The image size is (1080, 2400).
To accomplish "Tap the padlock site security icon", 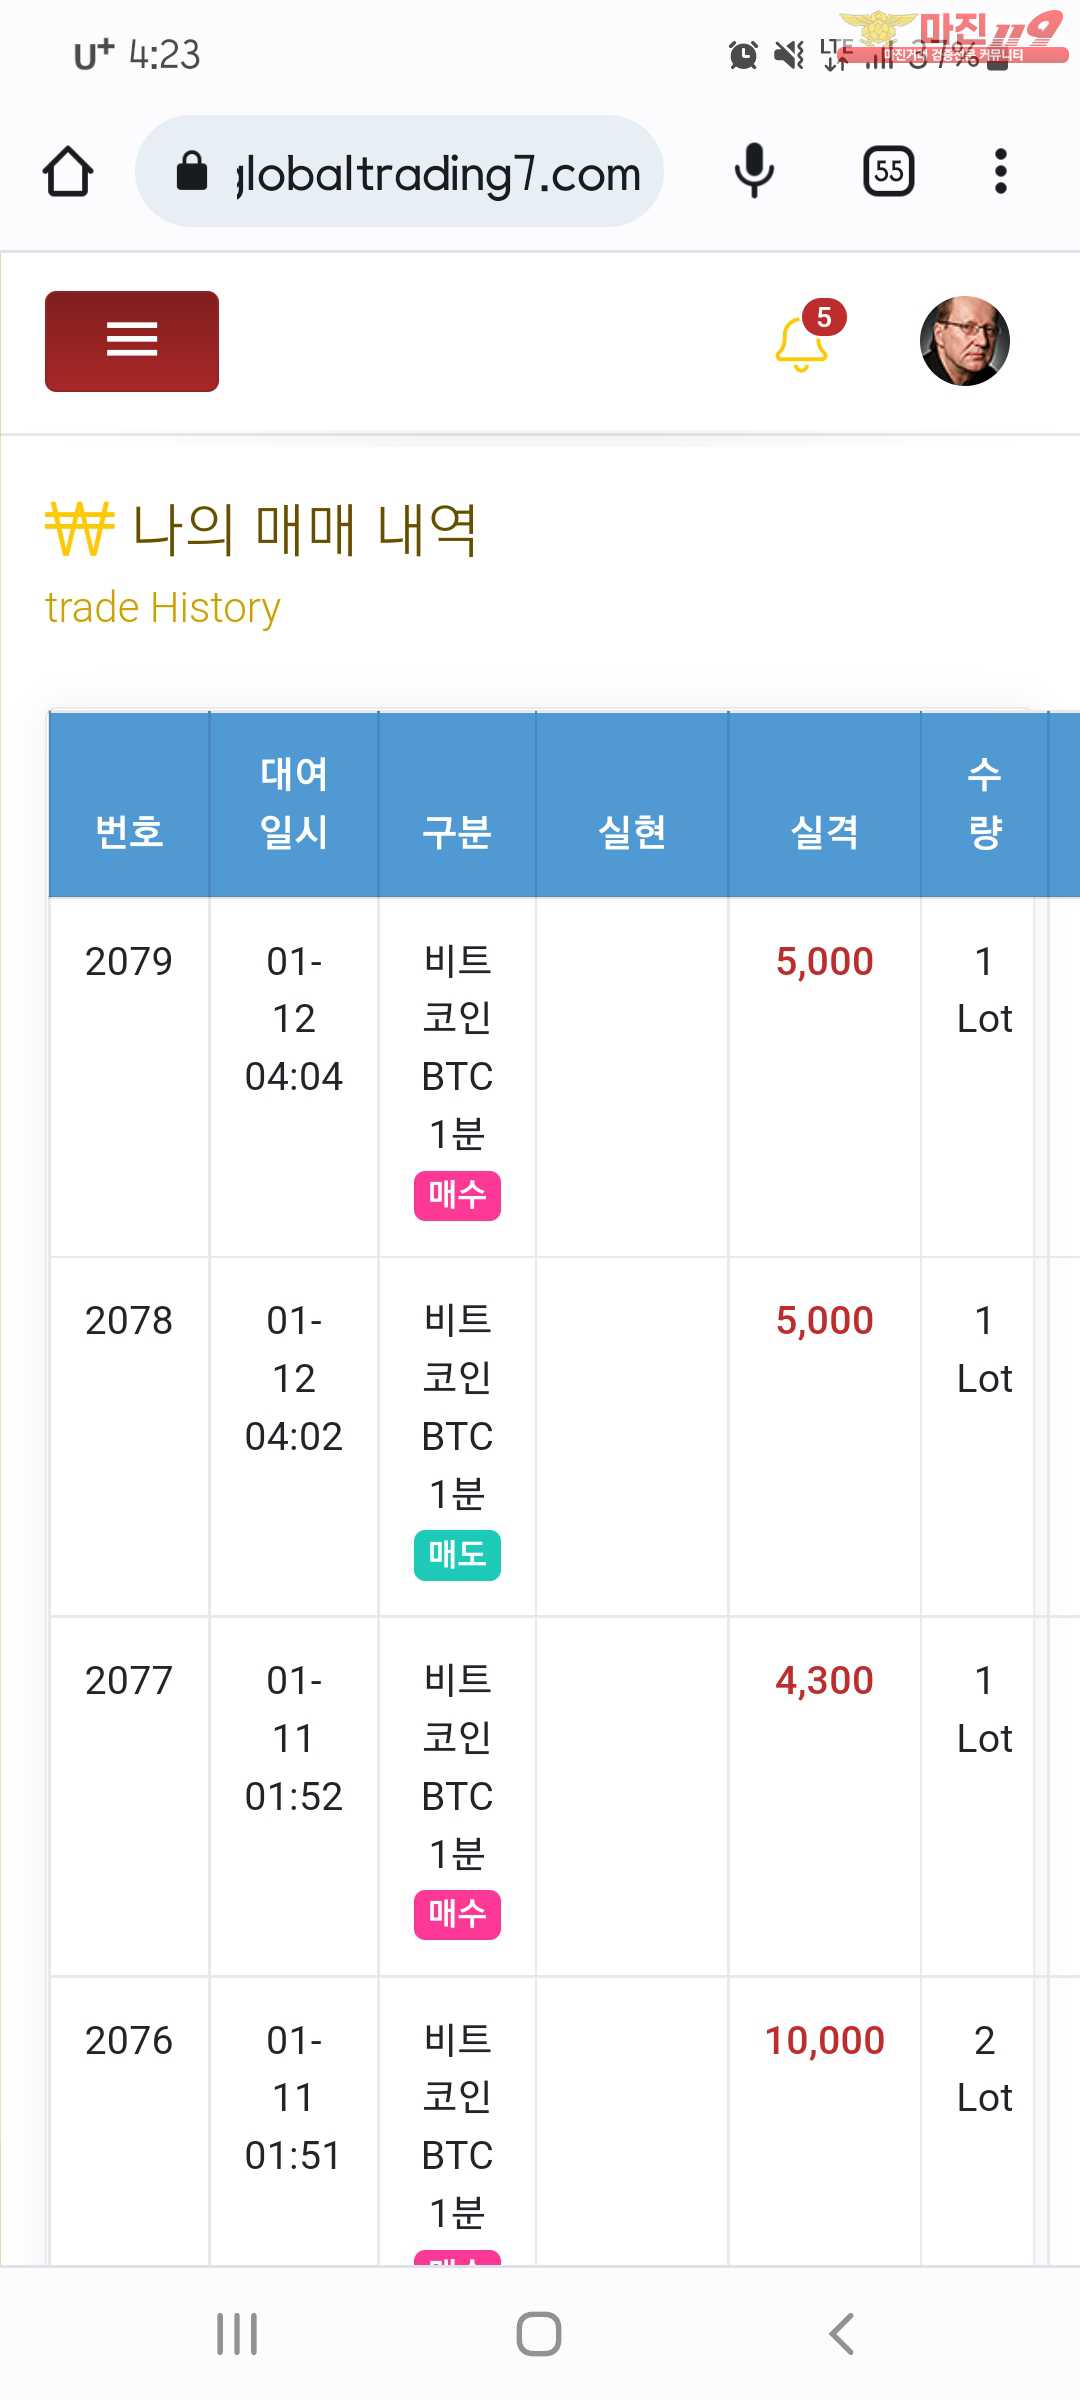I will (x=192, y=172).
